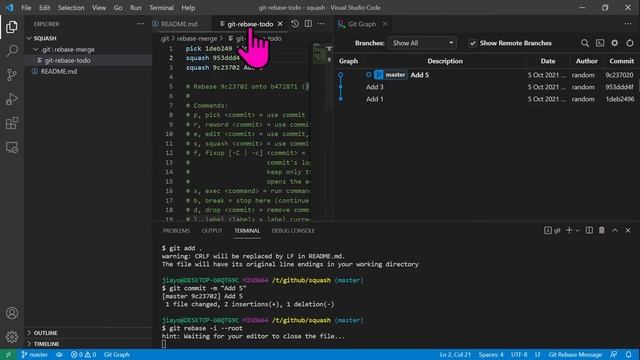Open the View menu
The height and width of the screenshot is (360, 640).
(99, 8)
